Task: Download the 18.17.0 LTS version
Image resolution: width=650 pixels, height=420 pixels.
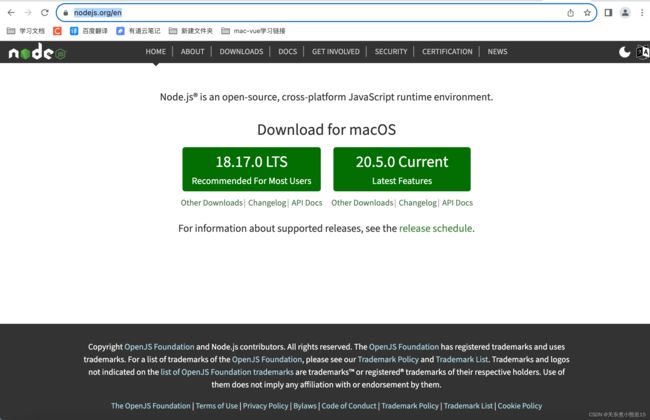Action: (x=252, y=169)
